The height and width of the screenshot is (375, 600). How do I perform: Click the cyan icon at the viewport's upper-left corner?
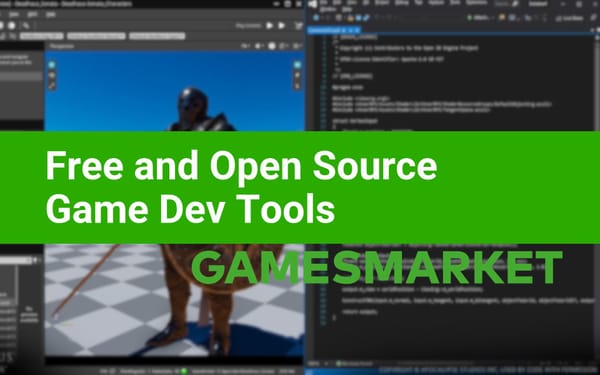[x=52, y=65]
